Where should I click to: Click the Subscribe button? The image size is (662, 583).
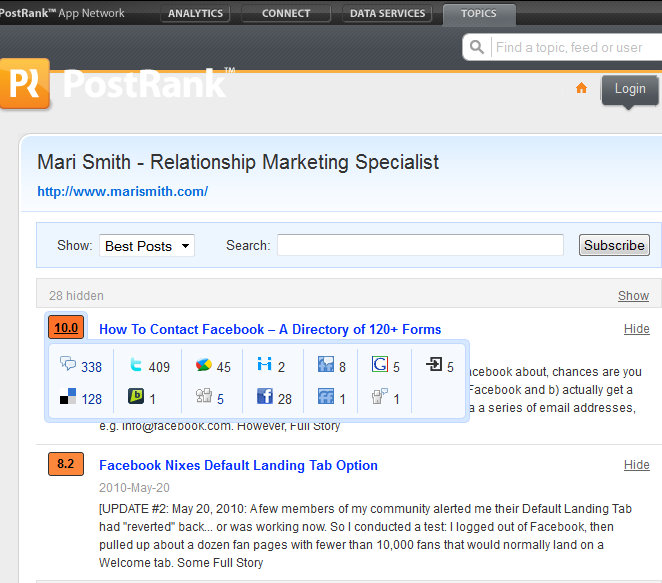tap(614, 245)
